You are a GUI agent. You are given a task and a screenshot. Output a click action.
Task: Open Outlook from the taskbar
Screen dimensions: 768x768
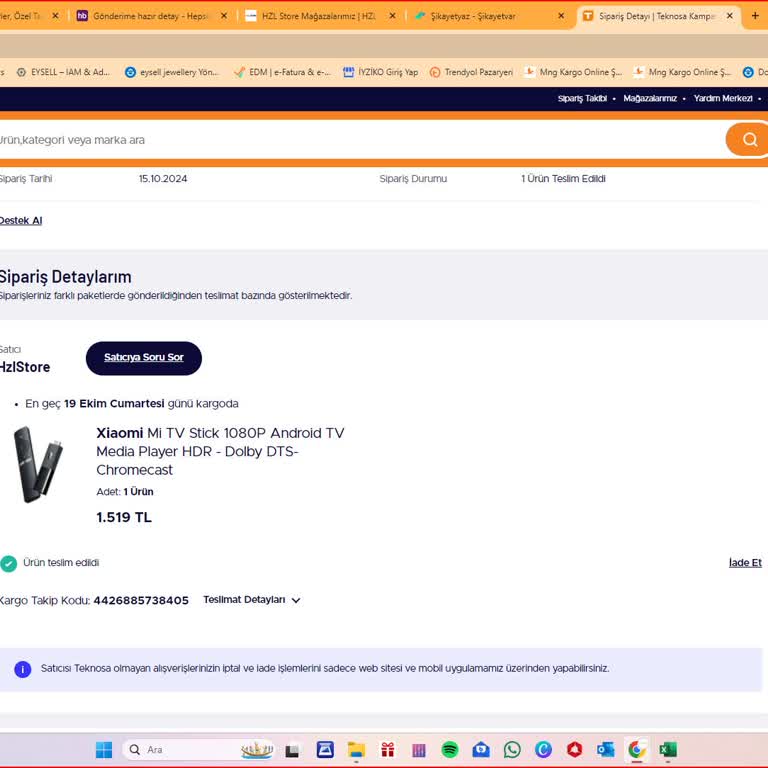click(x=606, y=749)
